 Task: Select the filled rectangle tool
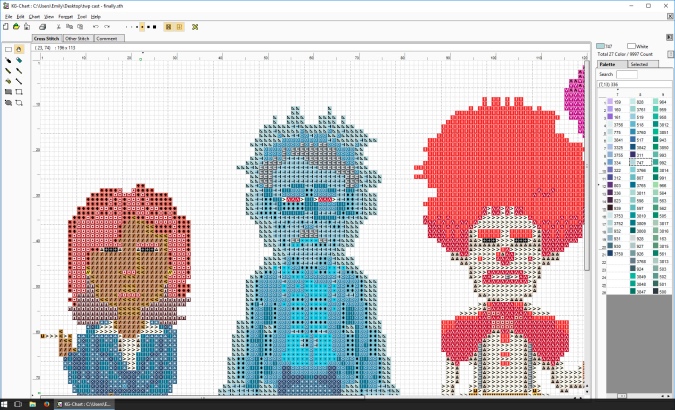8,92
